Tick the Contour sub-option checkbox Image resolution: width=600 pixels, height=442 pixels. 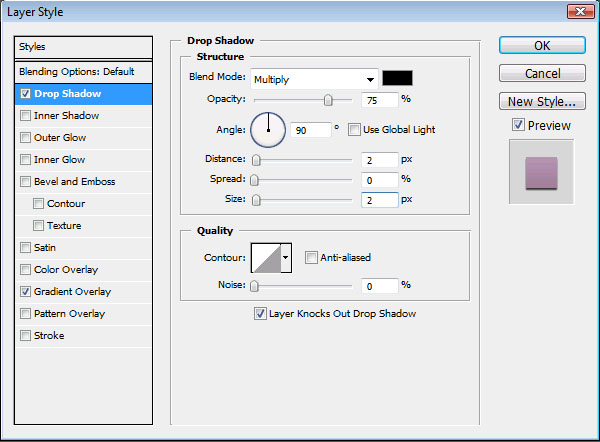point(38,204)
